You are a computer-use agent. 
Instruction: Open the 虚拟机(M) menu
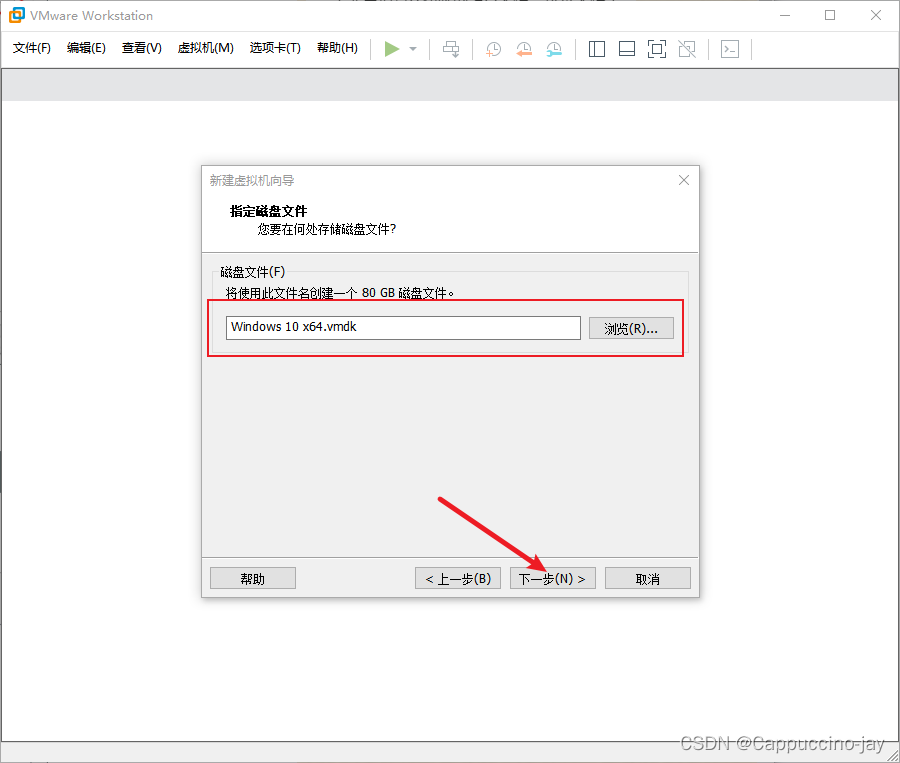tap(205, 48)
